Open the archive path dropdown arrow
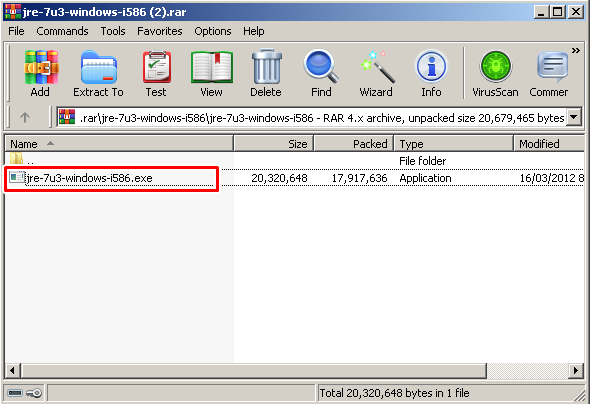 point(573,117)
